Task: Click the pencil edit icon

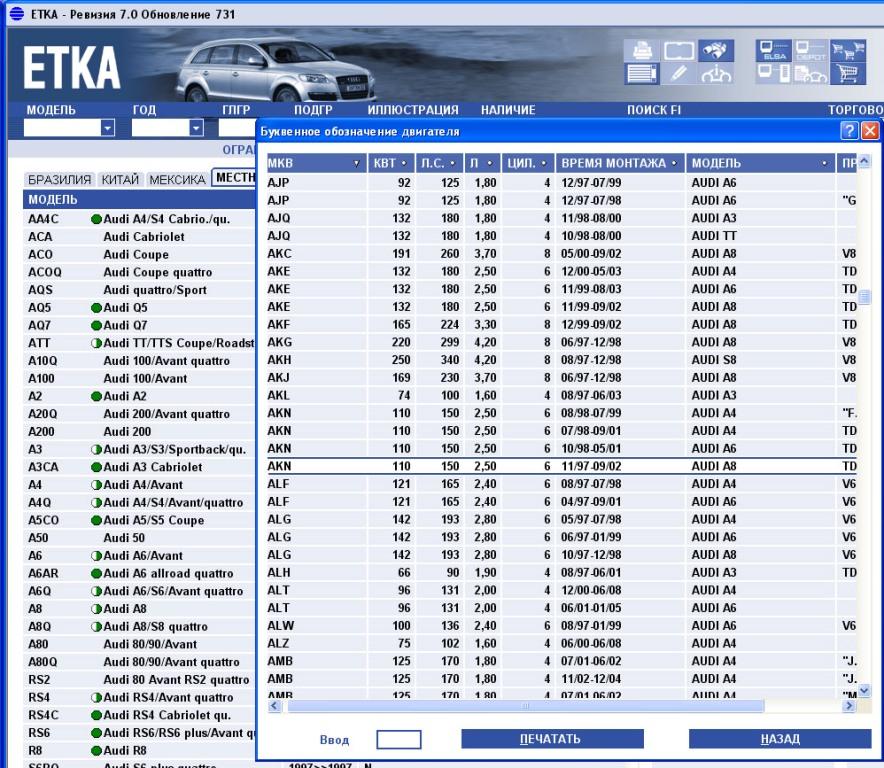Action: tap(678, 73)
